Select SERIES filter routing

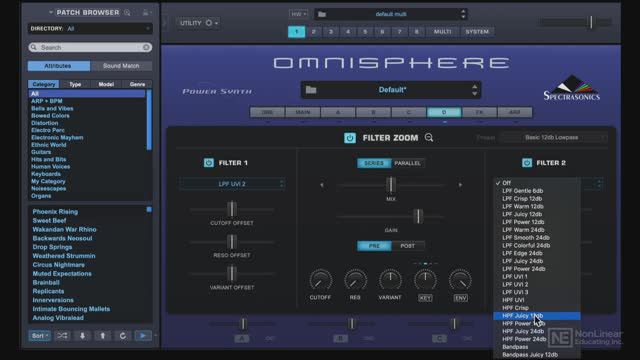(x=374, y=163)
